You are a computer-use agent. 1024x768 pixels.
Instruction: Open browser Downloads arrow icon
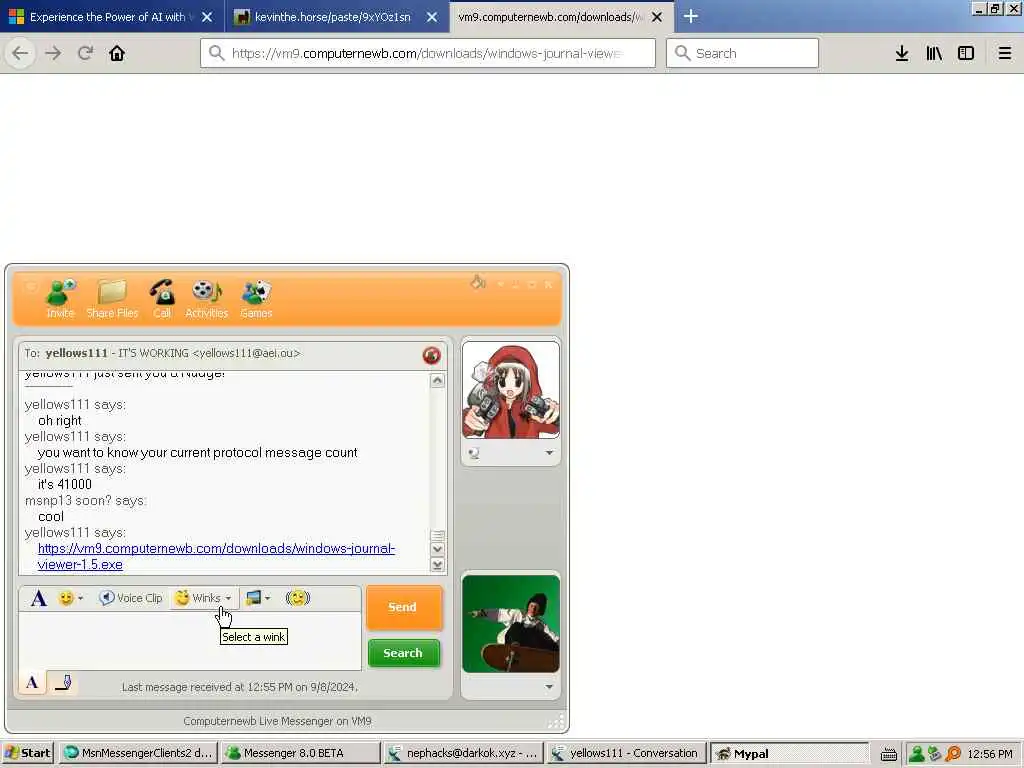pyautogui.click(x=902, y=53)
